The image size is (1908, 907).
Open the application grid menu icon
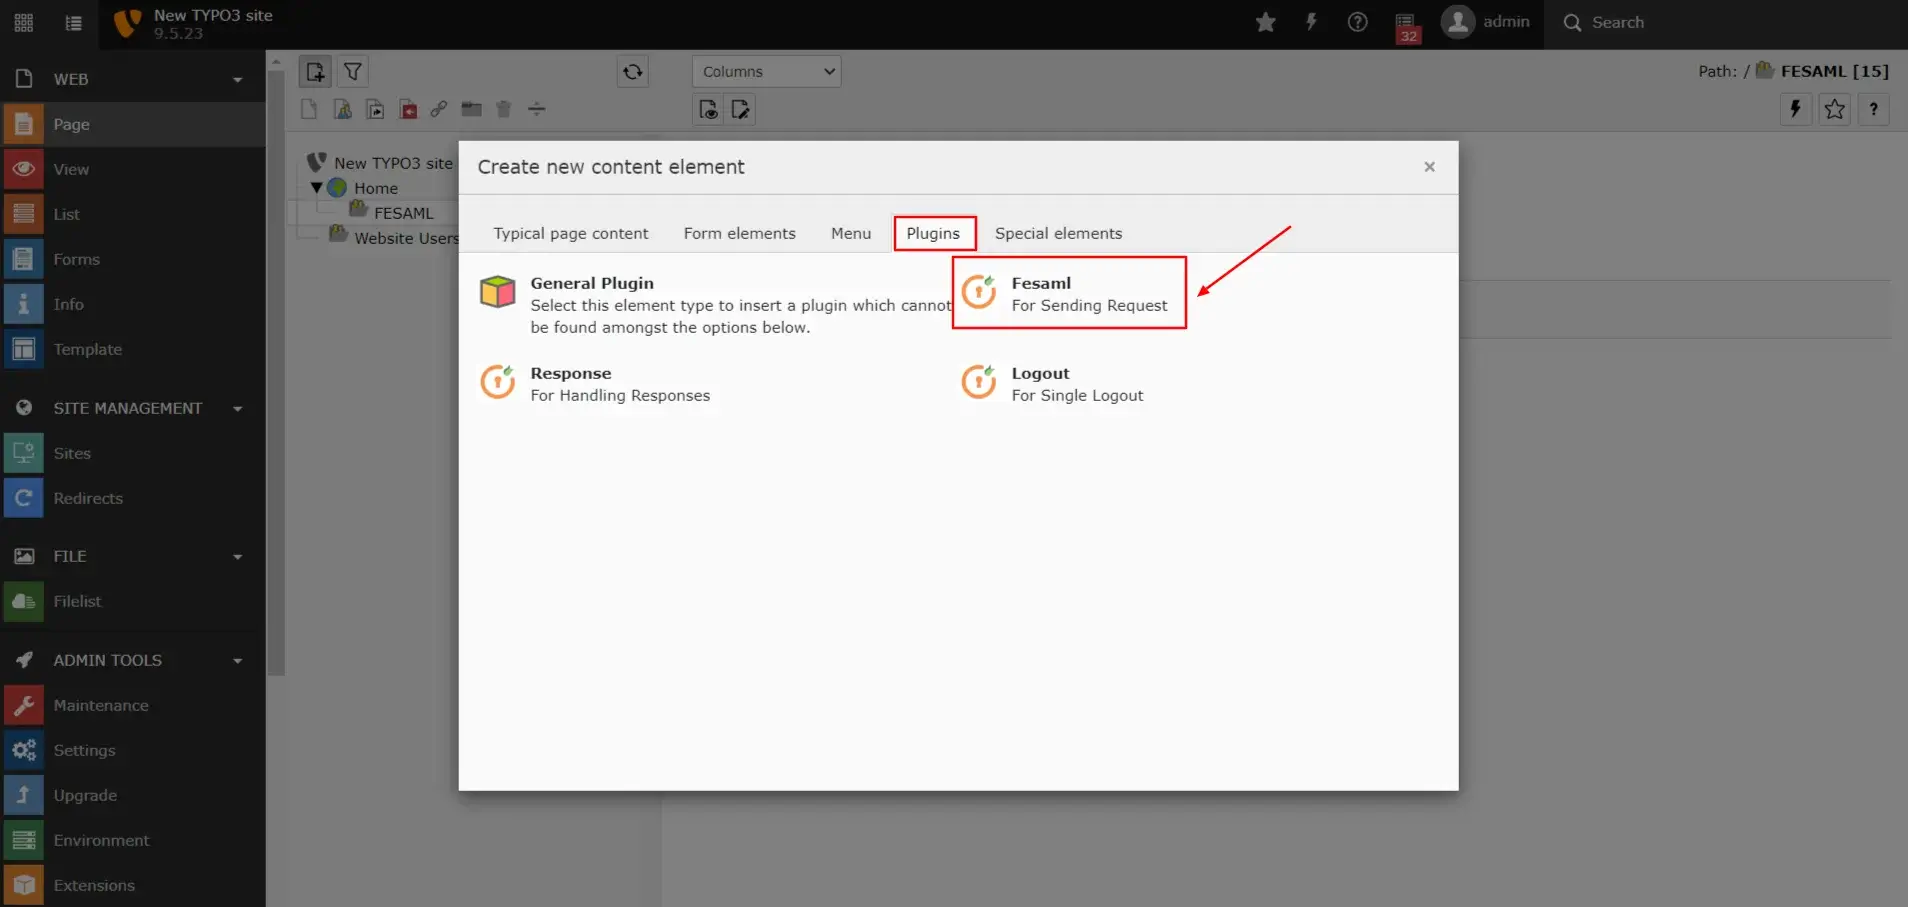pyautogui.click(x=24, y=22)
